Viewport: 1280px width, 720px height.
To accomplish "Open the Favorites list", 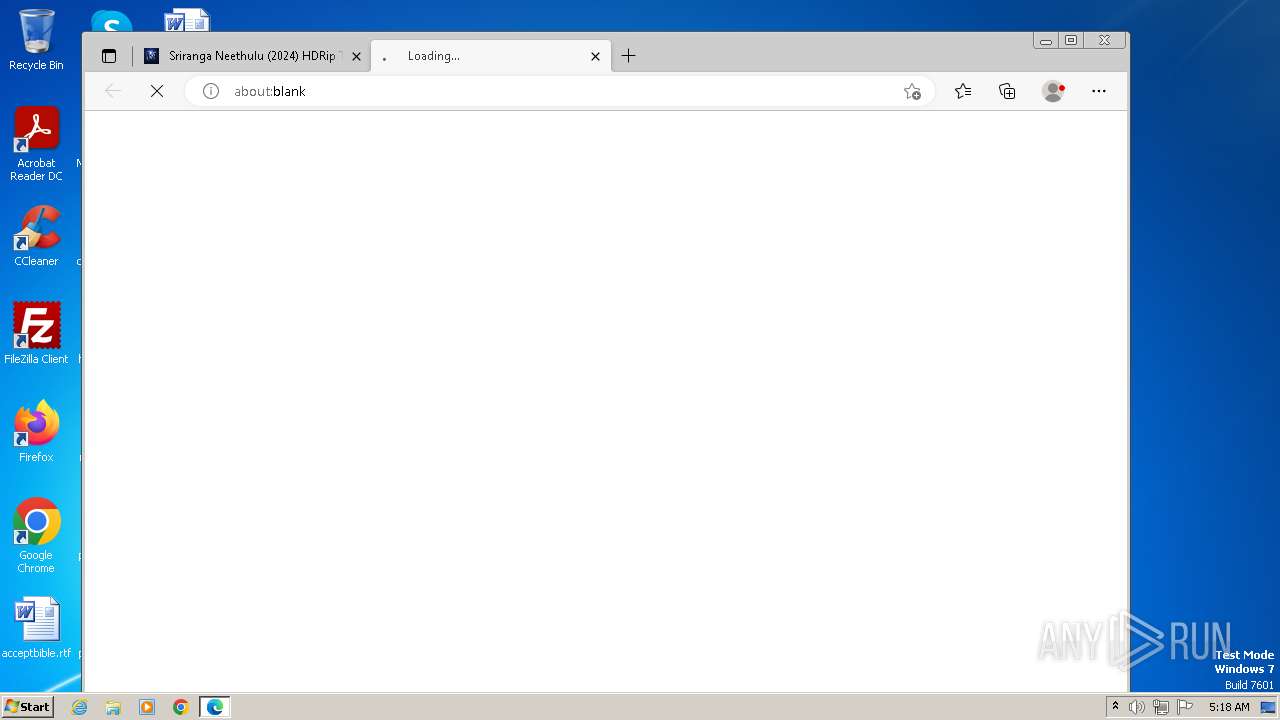I will [x=963, y=91].
